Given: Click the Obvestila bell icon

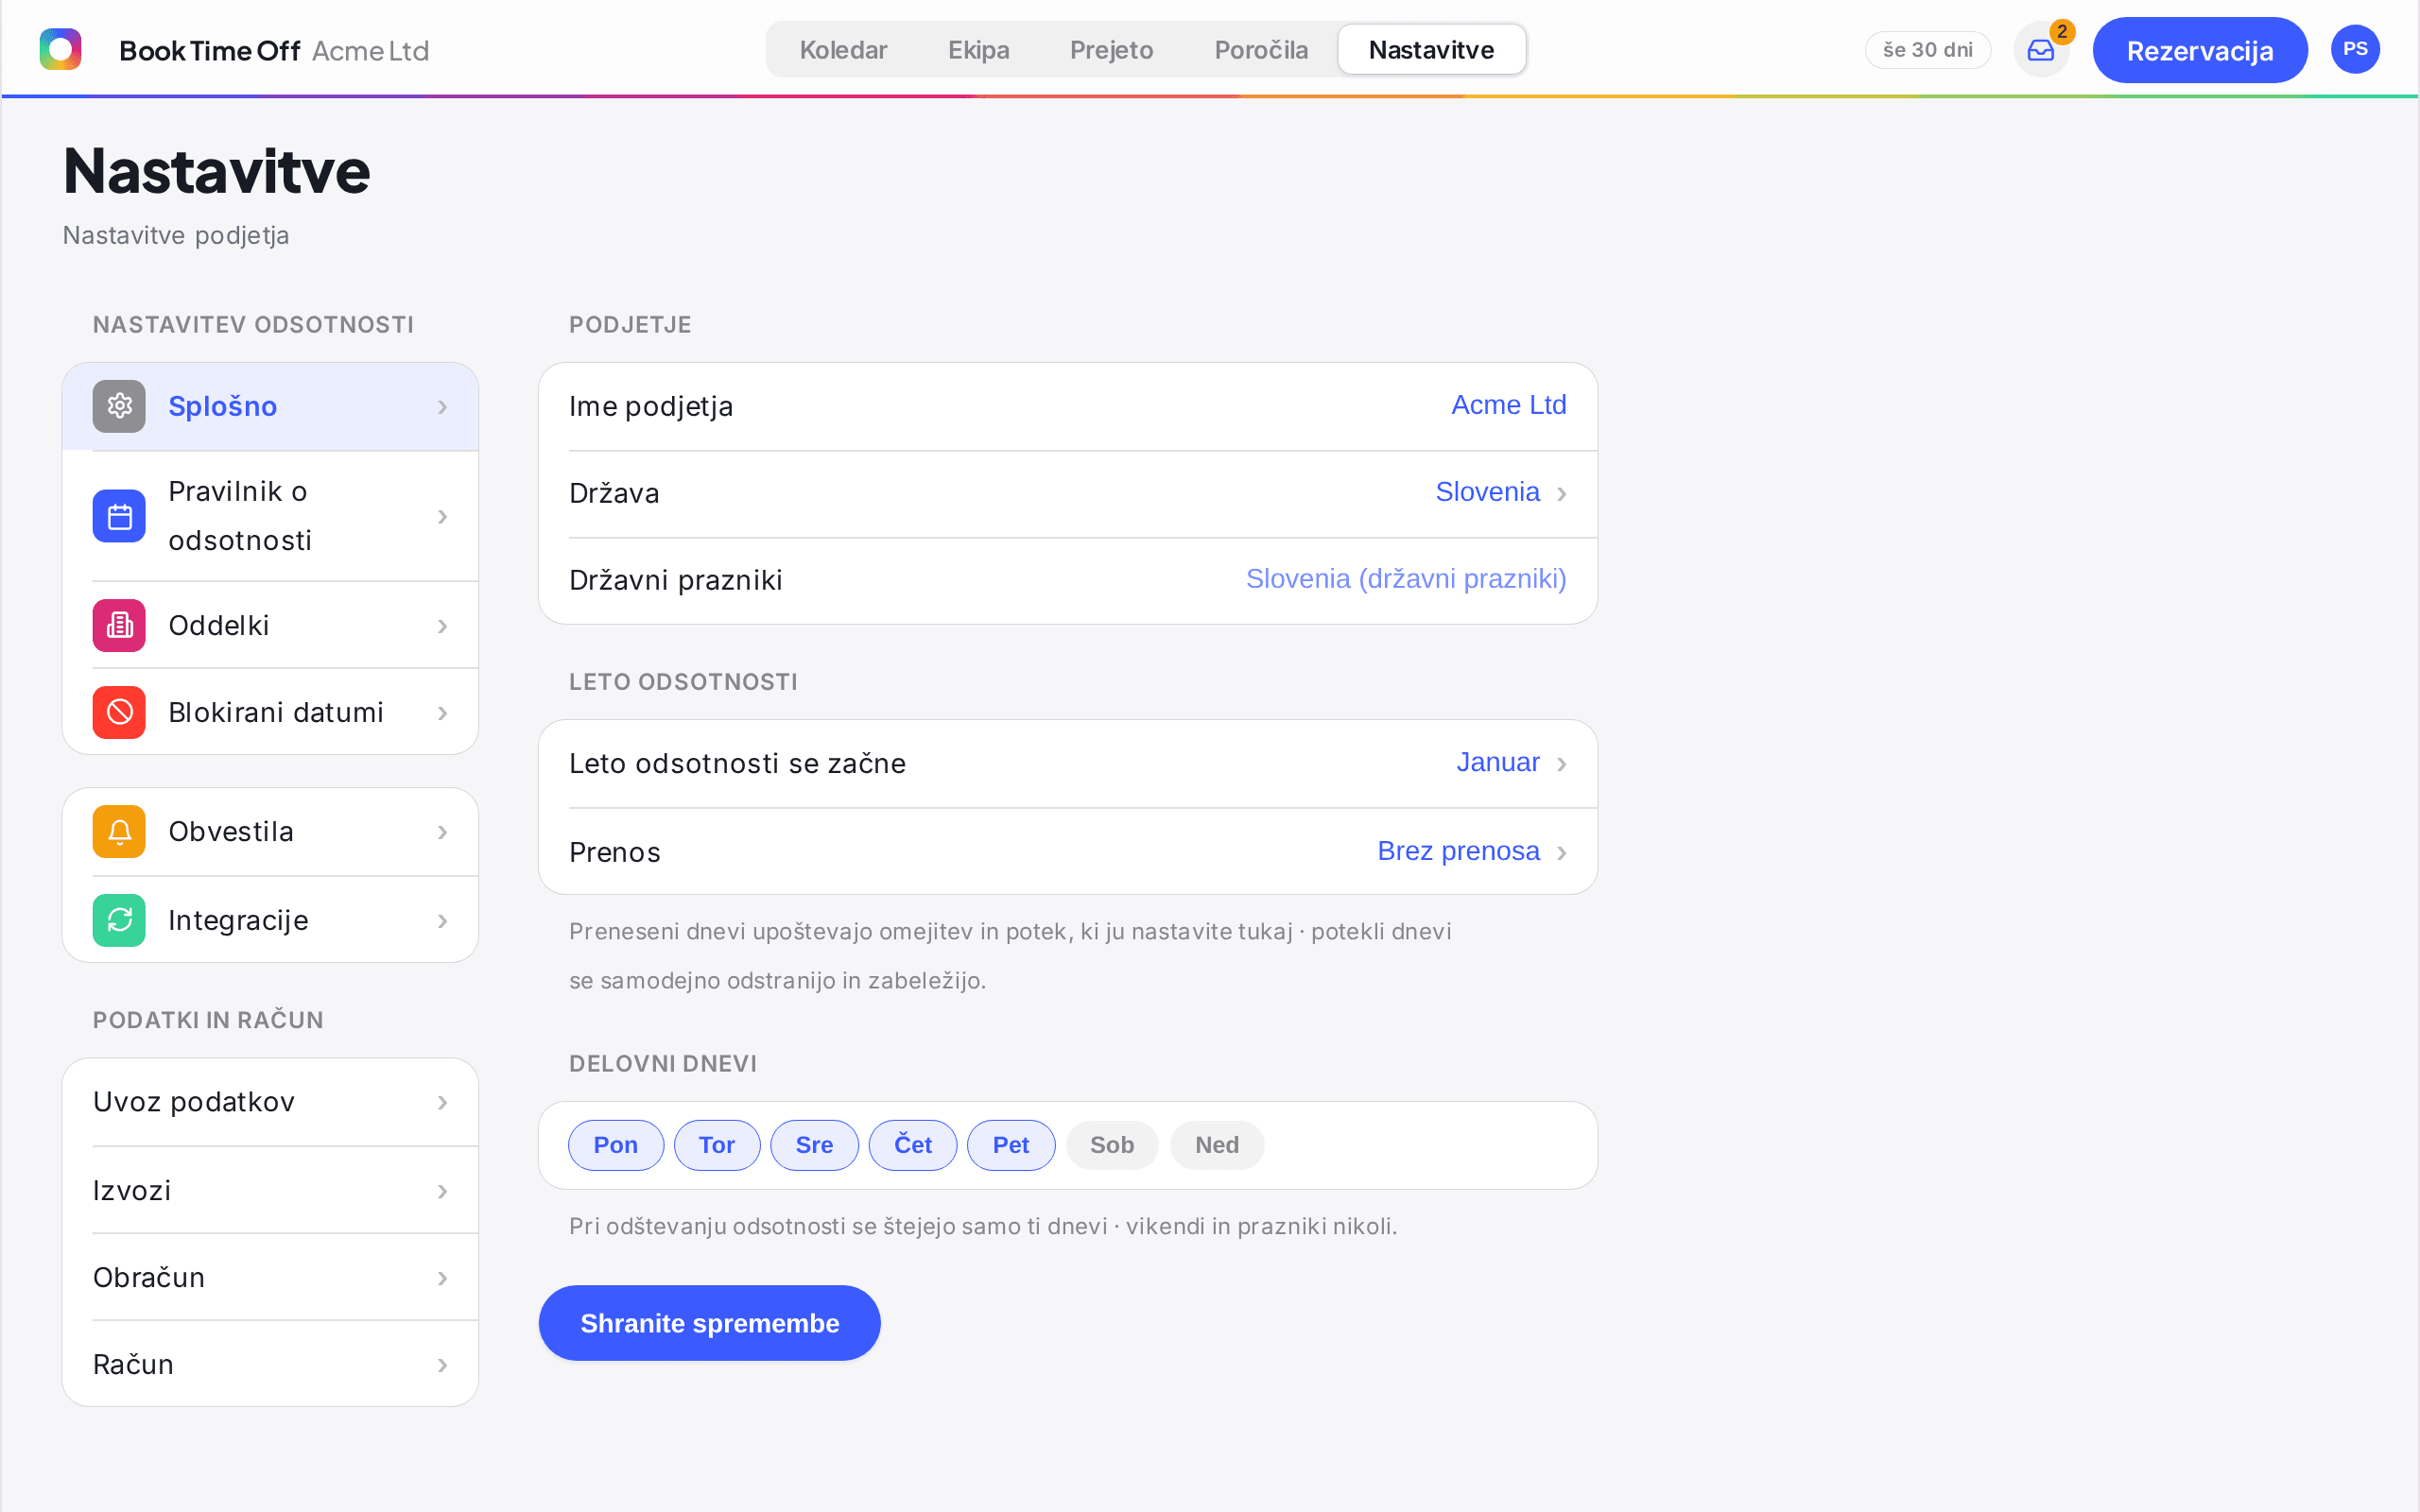Looking at the screenshot, I should click(x=119, y=831).
